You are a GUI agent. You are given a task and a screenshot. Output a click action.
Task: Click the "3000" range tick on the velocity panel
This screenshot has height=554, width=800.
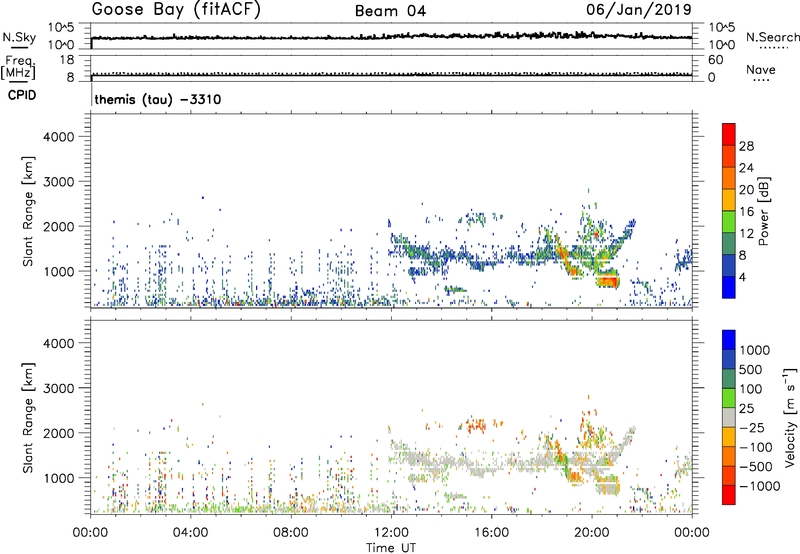[58, 388]
